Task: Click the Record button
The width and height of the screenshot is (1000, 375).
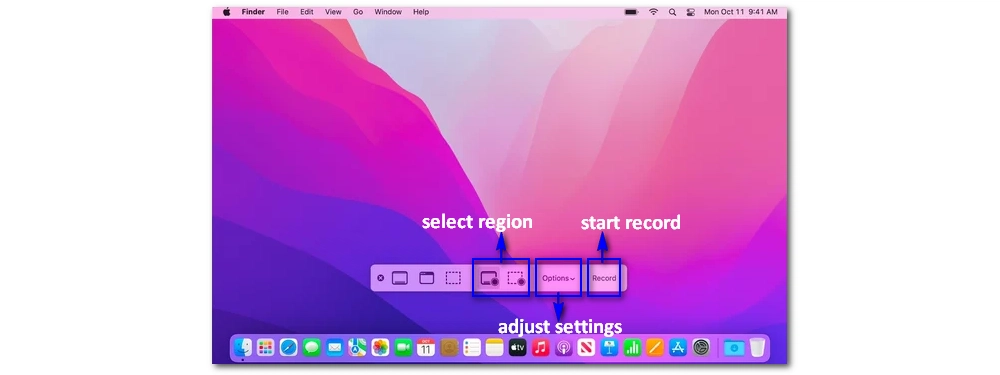Action: point(604,278)
